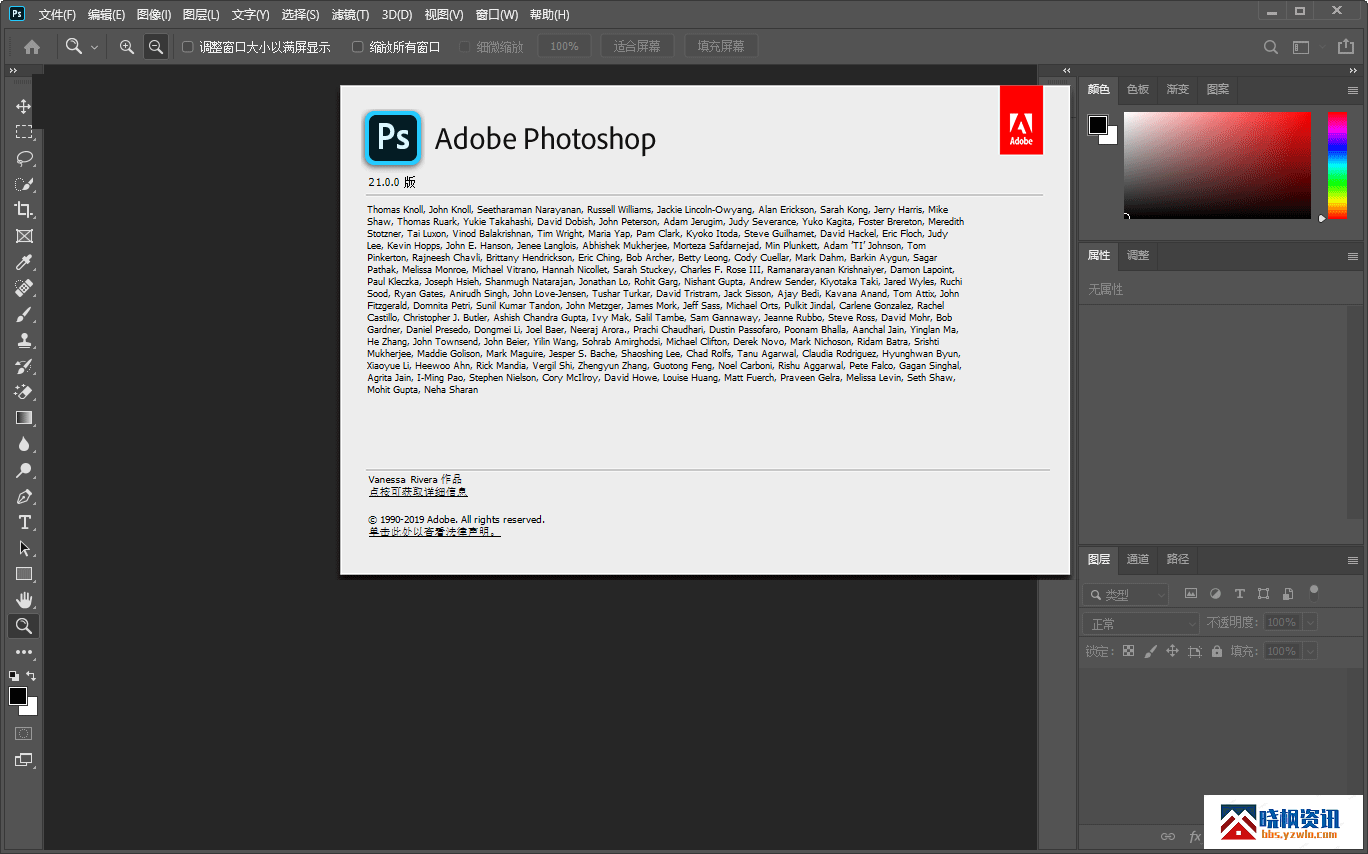The image size is (1368, 854).
Task: Select the Pen tool
Action: tap(23, 496)
